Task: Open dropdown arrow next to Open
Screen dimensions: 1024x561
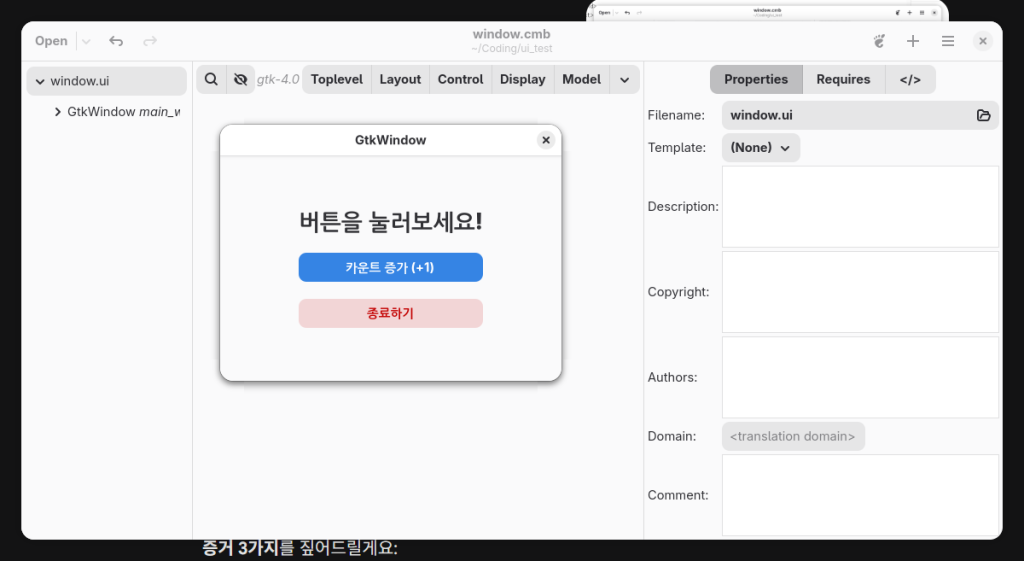Action: pos(86,41)
